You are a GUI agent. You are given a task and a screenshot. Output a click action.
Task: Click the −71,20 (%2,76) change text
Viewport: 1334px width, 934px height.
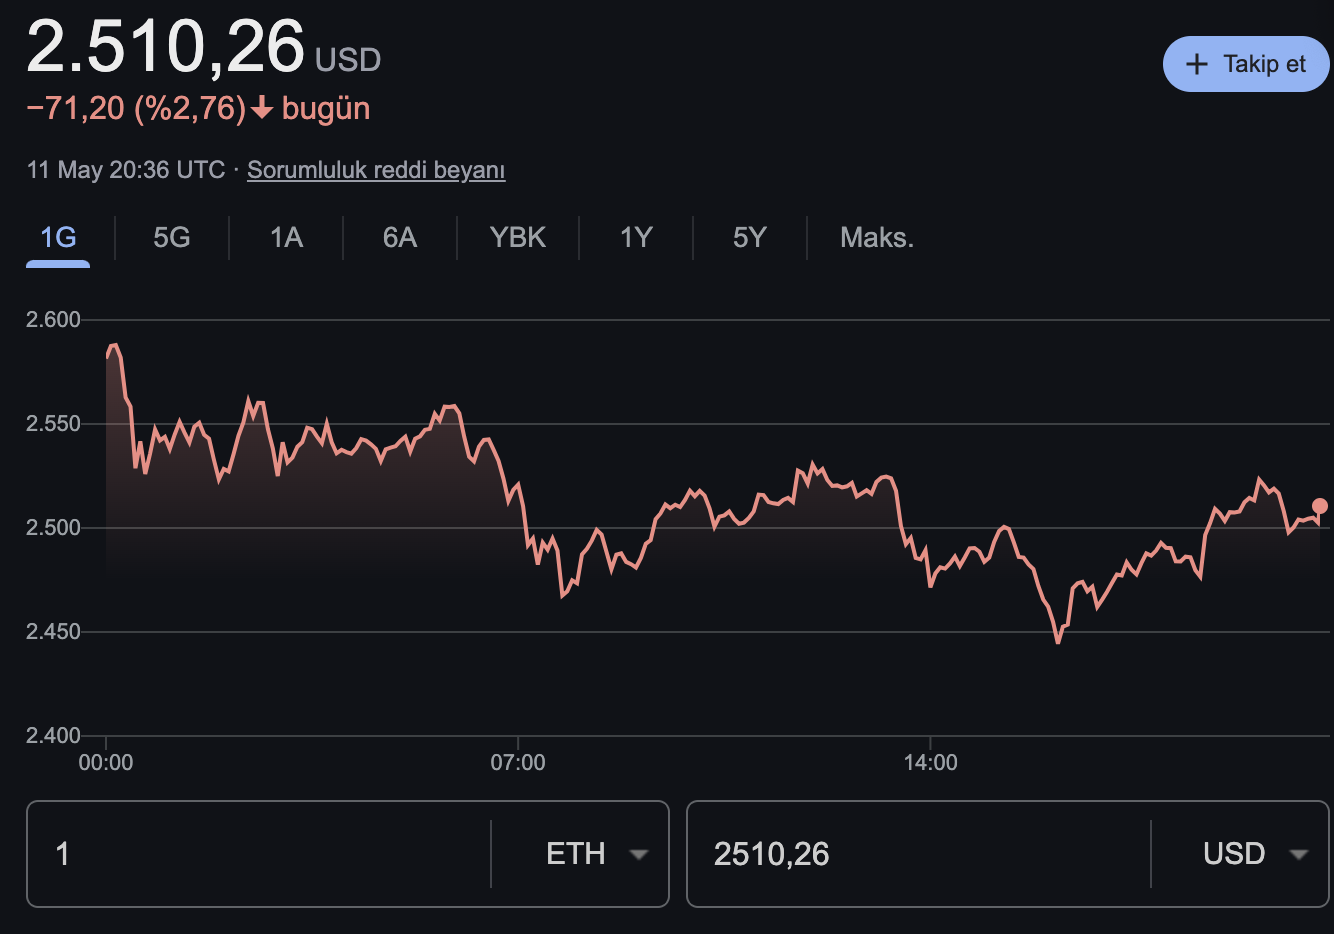tap(136, 108)
